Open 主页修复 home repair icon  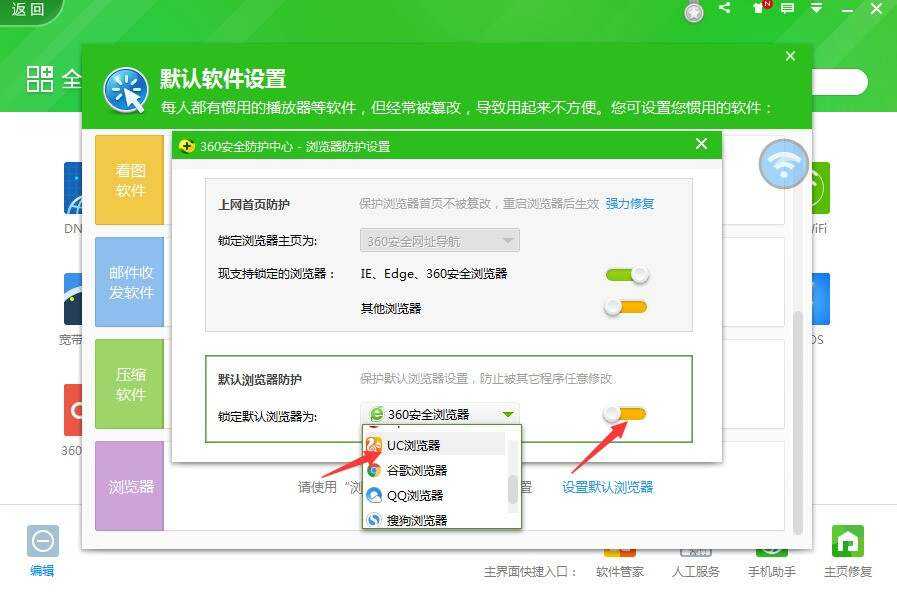click(x=847, y=541)
